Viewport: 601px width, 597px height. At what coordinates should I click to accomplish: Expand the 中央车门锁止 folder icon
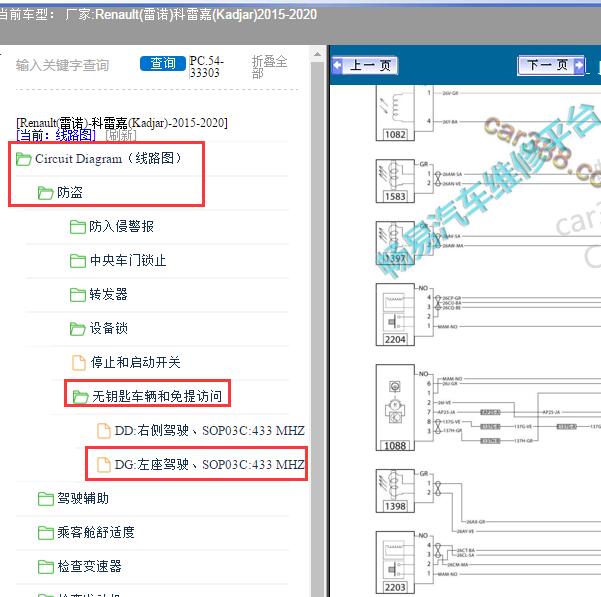[x=78, y=261]
